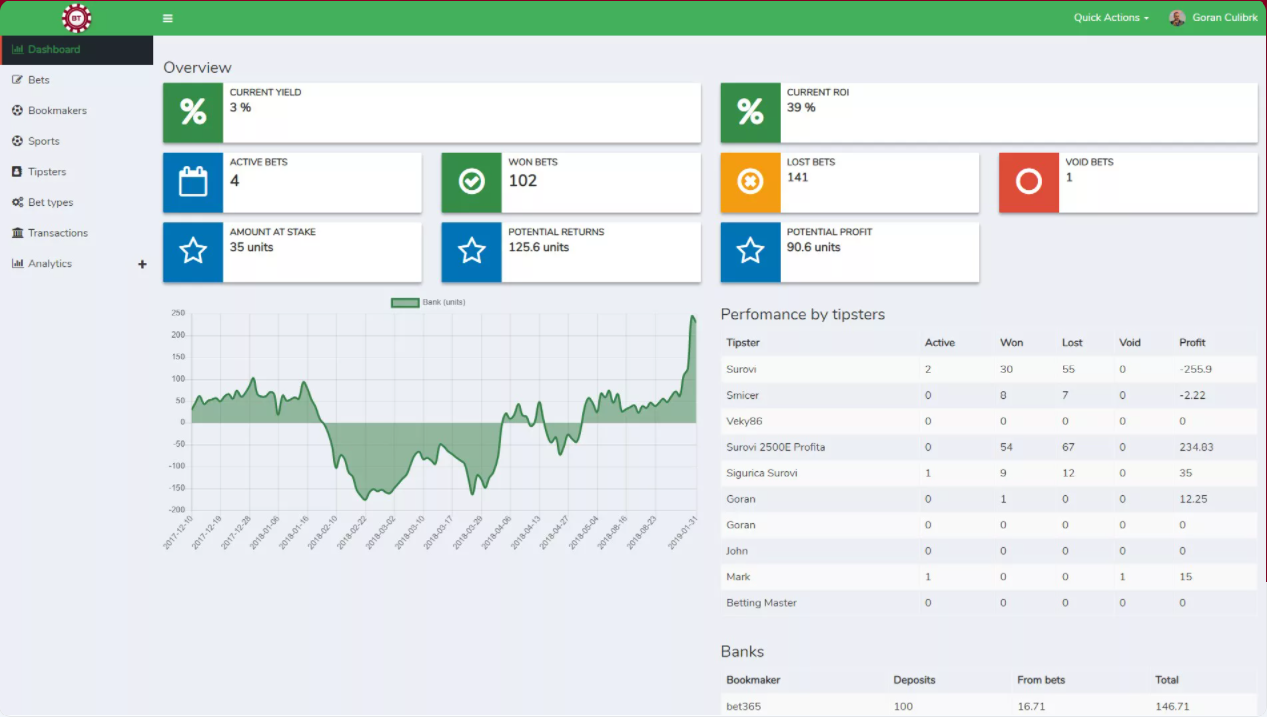
Task: Click the Void Bets red circle icon
Action: point(1029,183)
